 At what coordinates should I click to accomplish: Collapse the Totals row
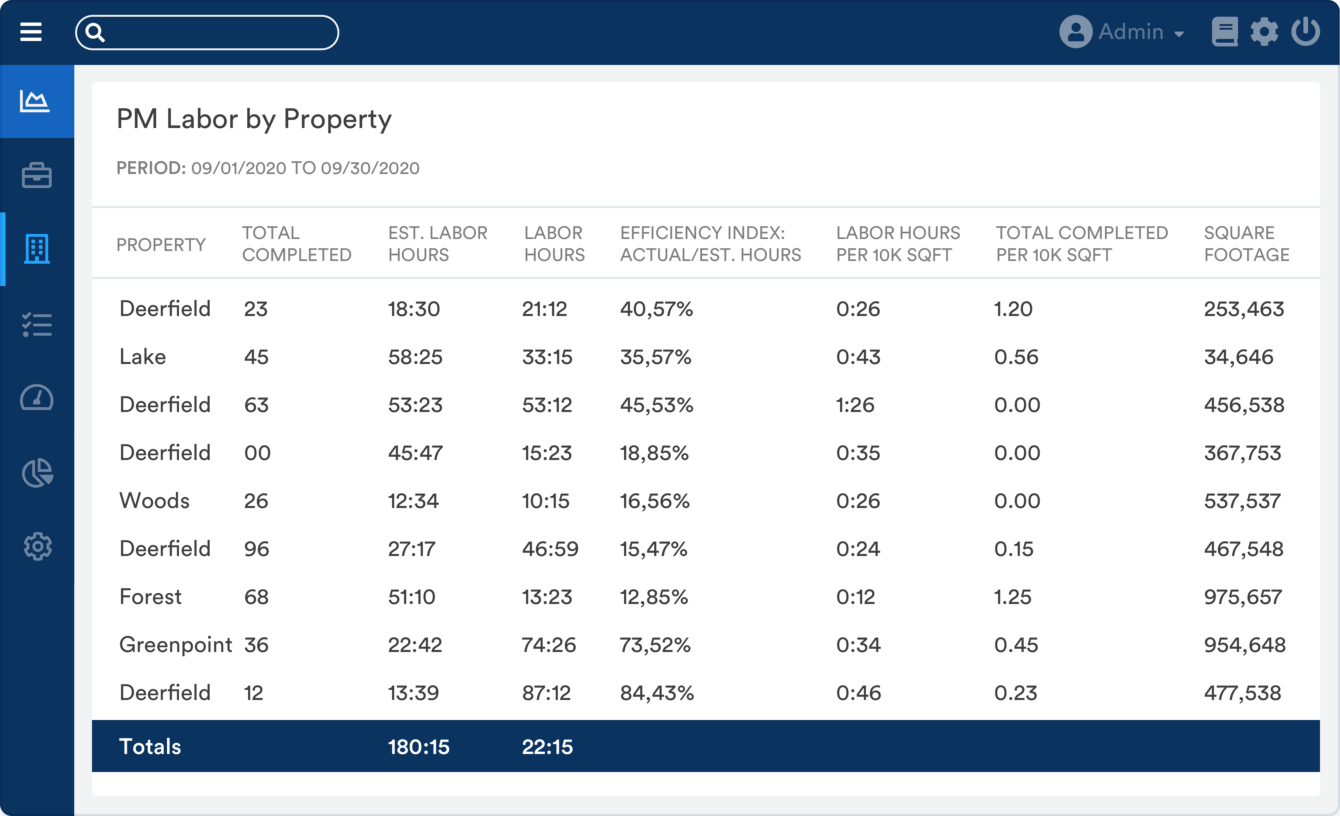coord(150,746)
